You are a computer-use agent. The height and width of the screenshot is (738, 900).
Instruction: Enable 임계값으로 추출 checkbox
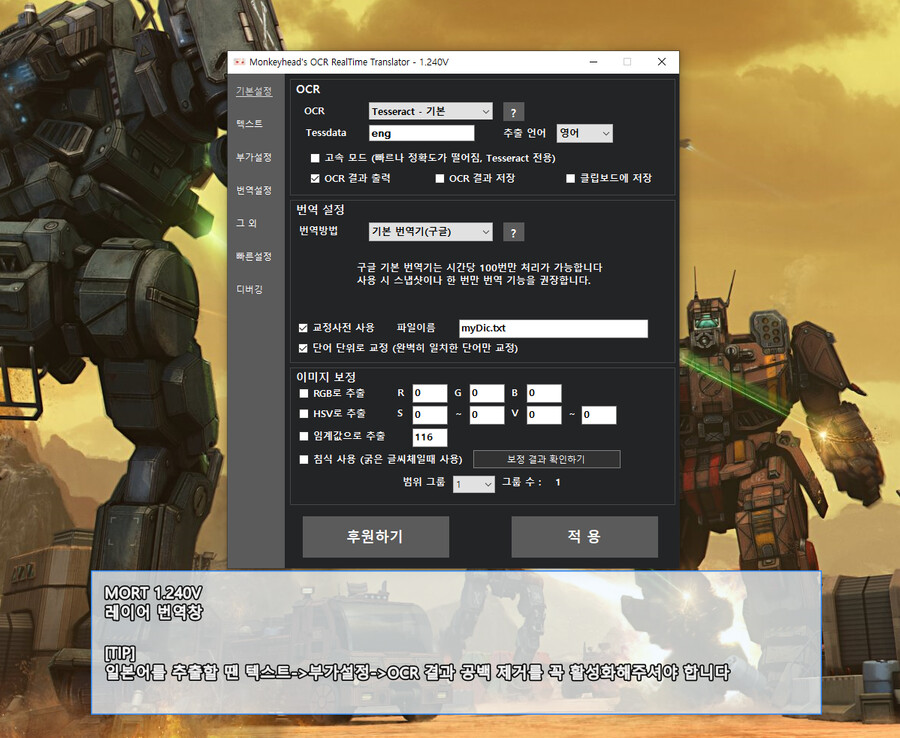304,437
